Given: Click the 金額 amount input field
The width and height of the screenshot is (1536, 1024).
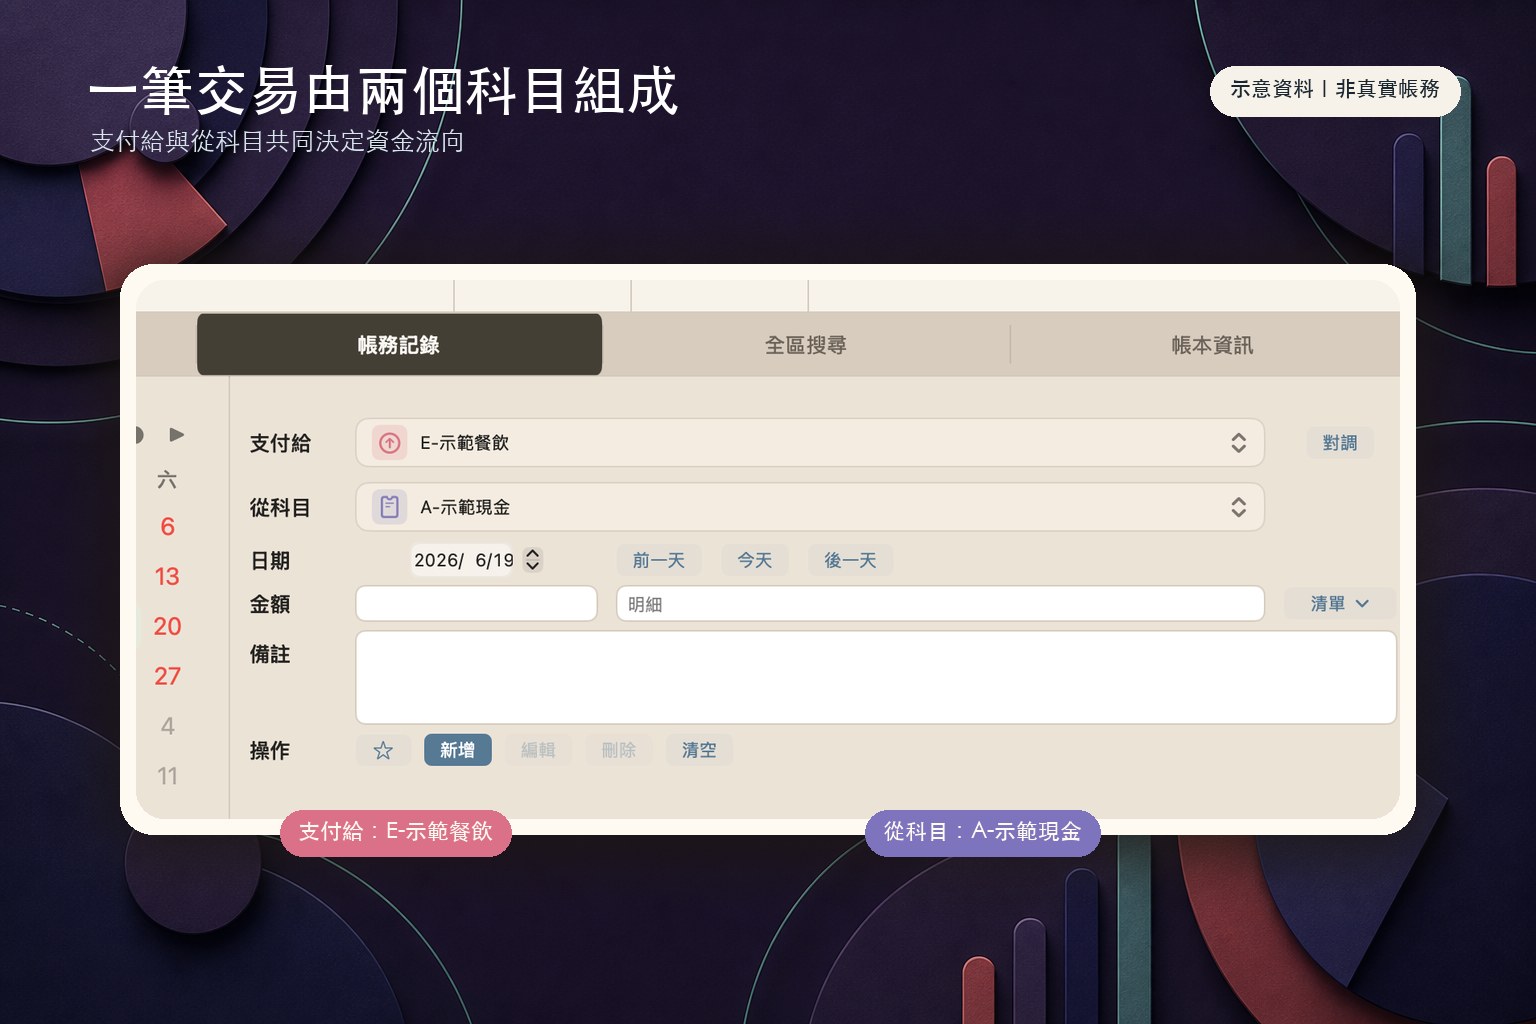Looking at the screenshot, I should pos(477,604).
